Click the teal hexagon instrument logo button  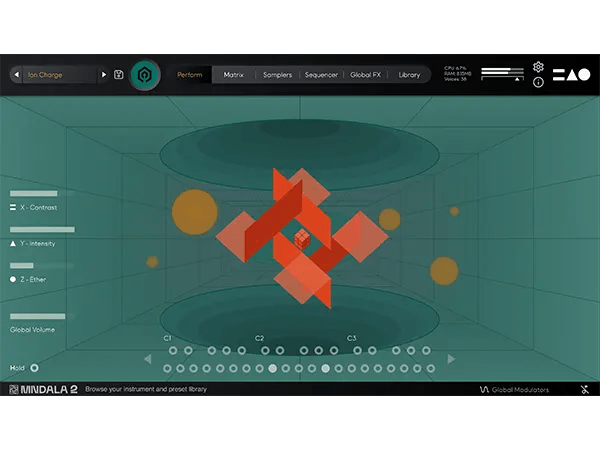(x=145, y=75)
